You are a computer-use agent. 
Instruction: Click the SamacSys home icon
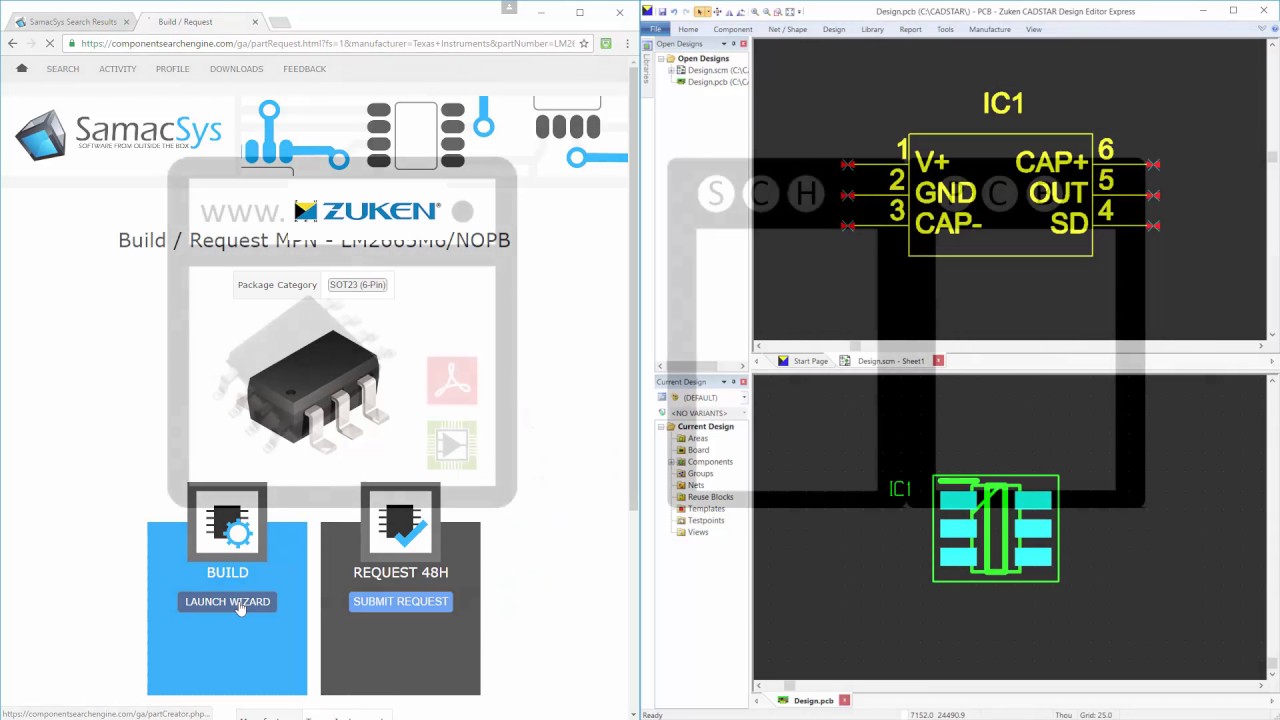click(x=22, y=68)
